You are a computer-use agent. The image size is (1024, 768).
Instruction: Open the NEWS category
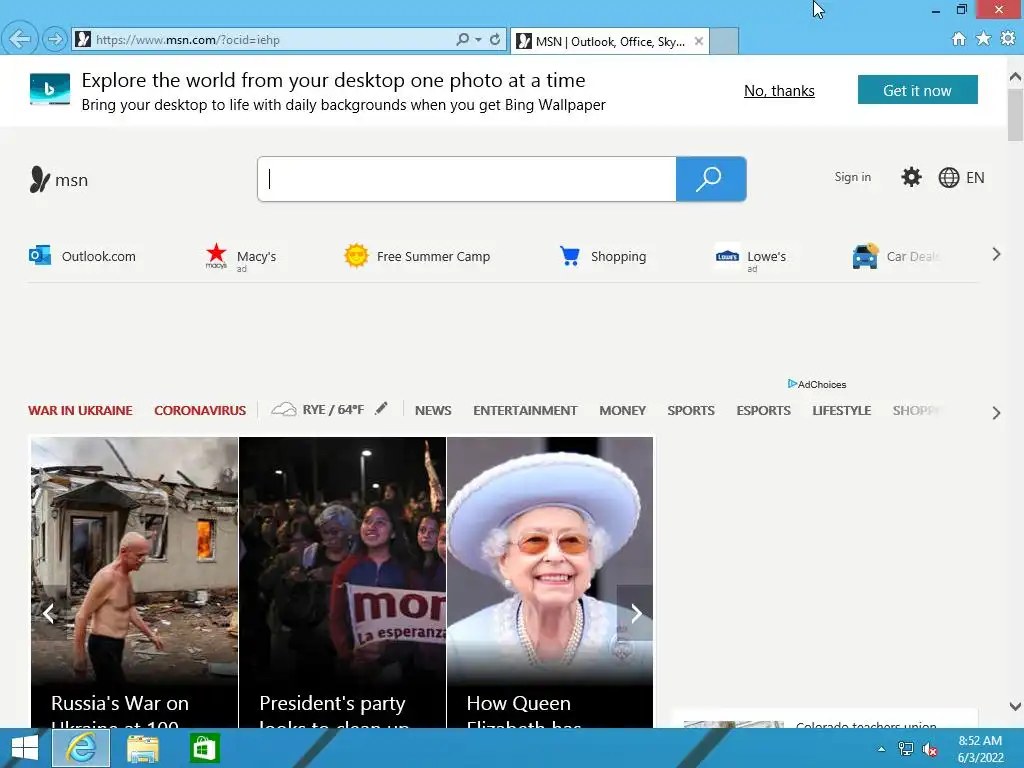click(x=433, y=410)
